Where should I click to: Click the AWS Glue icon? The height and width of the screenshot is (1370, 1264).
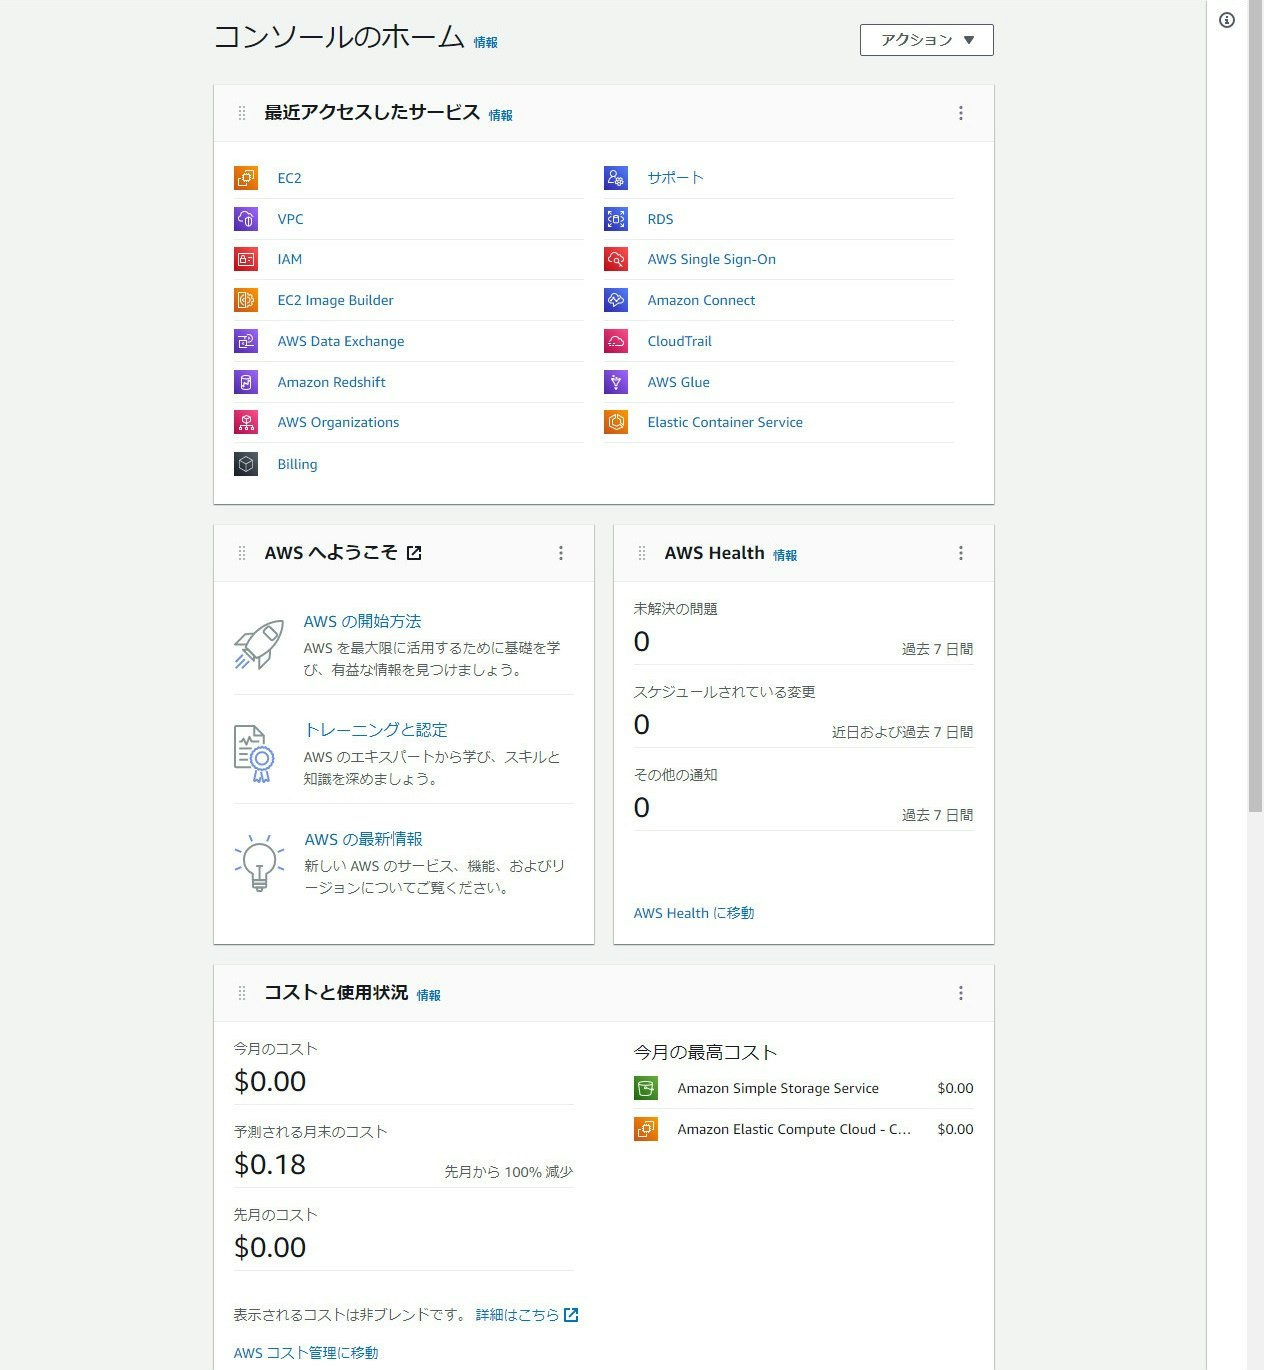coord(616,382)
